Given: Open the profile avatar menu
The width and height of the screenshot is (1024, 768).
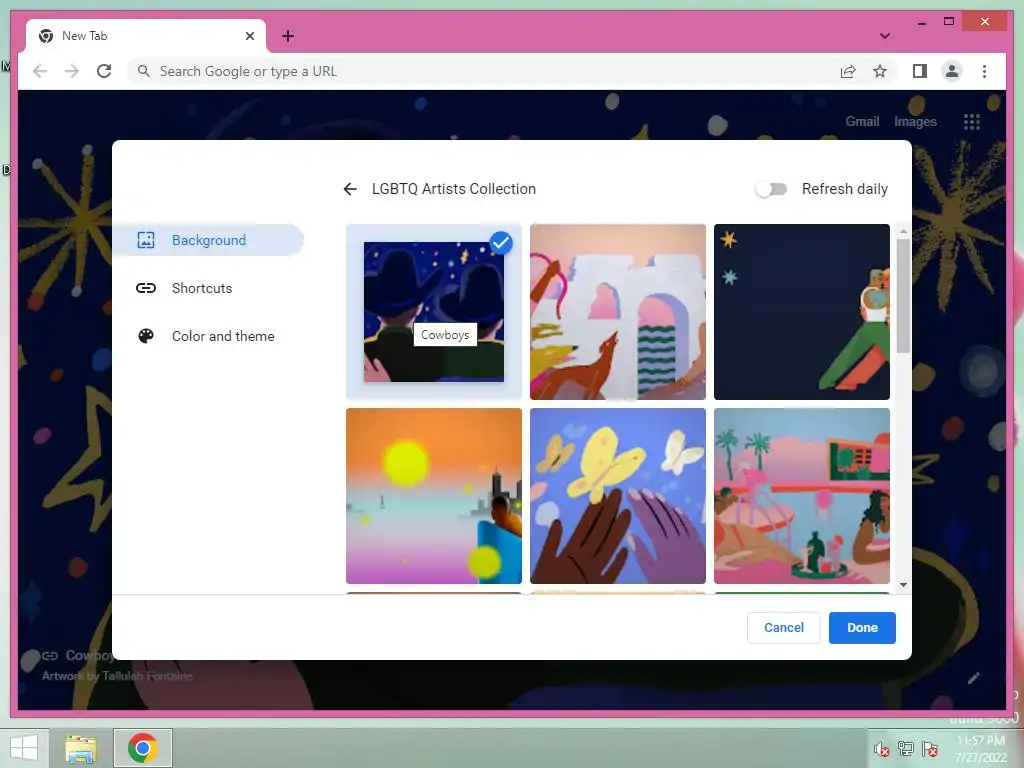Looking at the screenshot, I should click(952, 71).
